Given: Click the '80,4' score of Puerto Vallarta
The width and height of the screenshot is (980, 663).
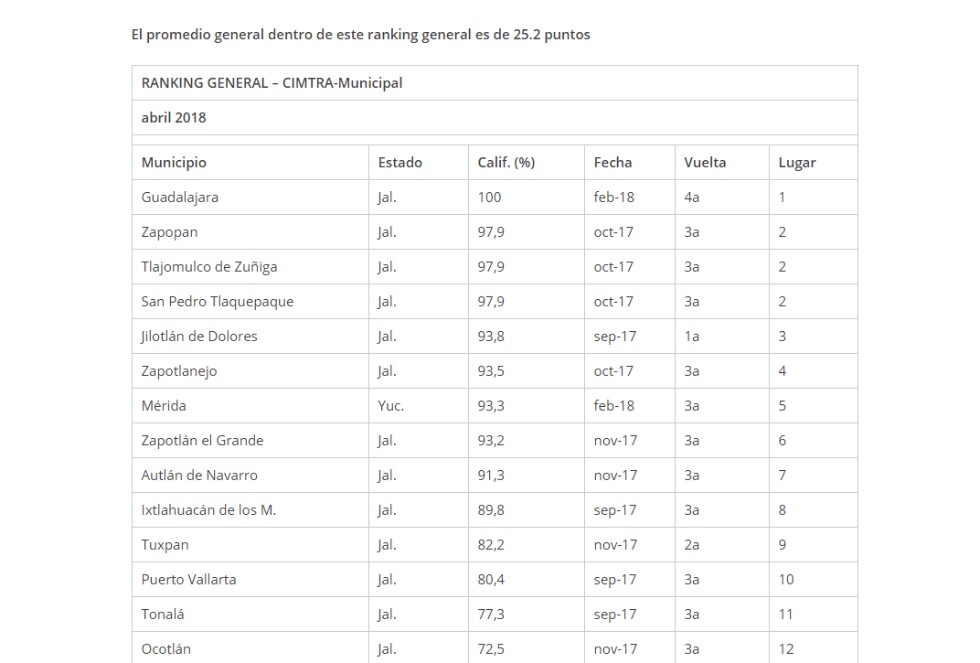Looking at the screenshot, I should pos(491,579).
